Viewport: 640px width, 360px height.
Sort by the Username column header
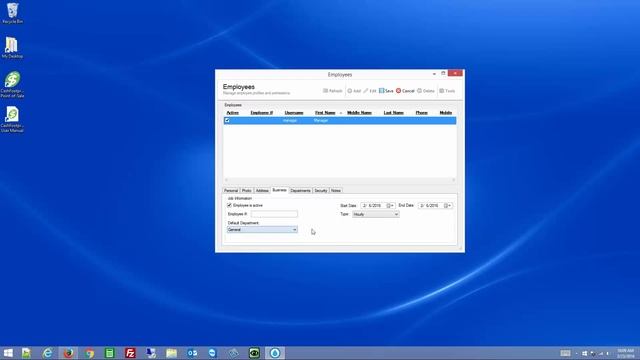click(294, 113)
